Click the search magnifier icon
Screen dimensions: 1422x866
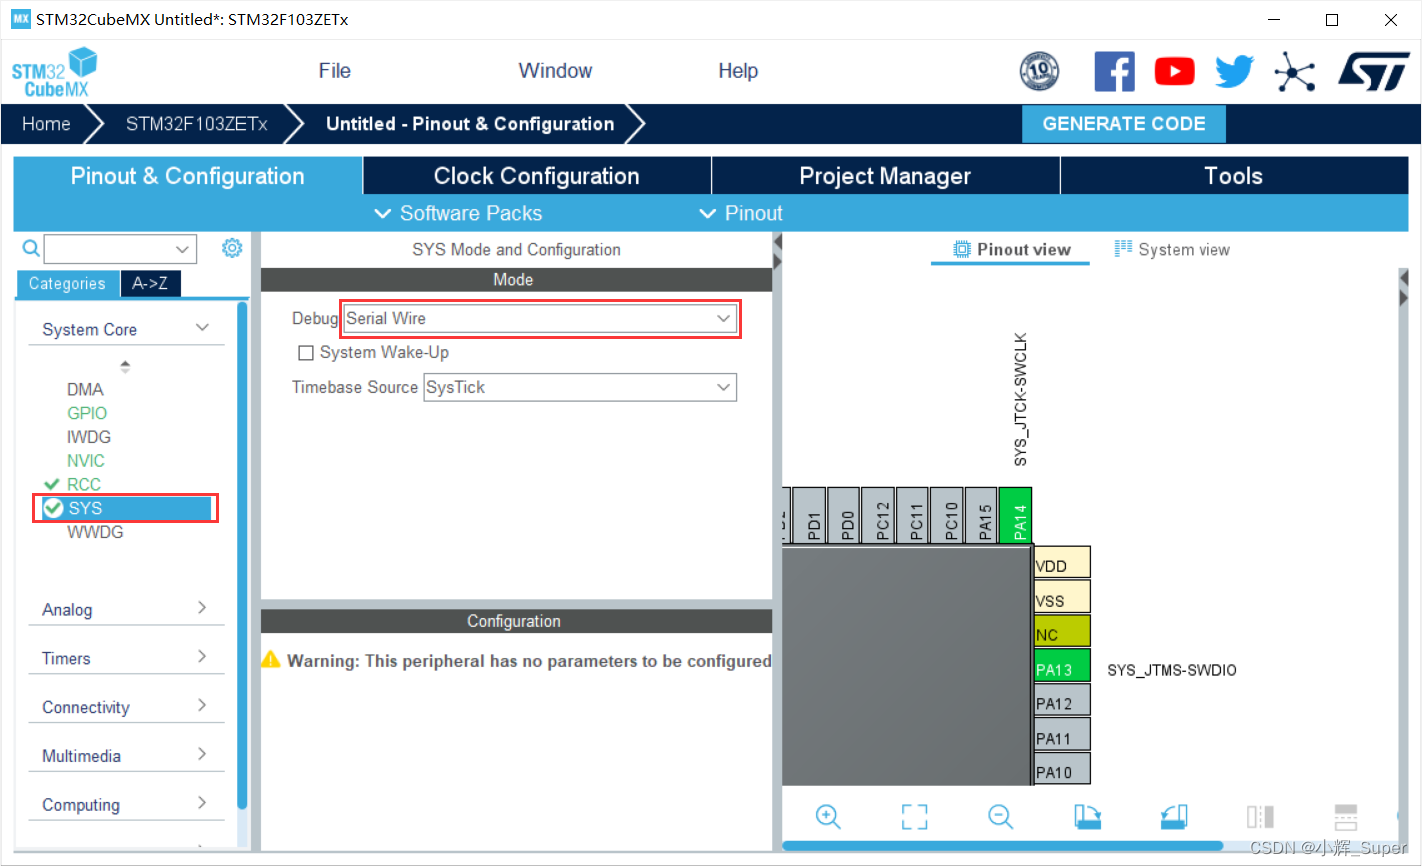(31, 248)
